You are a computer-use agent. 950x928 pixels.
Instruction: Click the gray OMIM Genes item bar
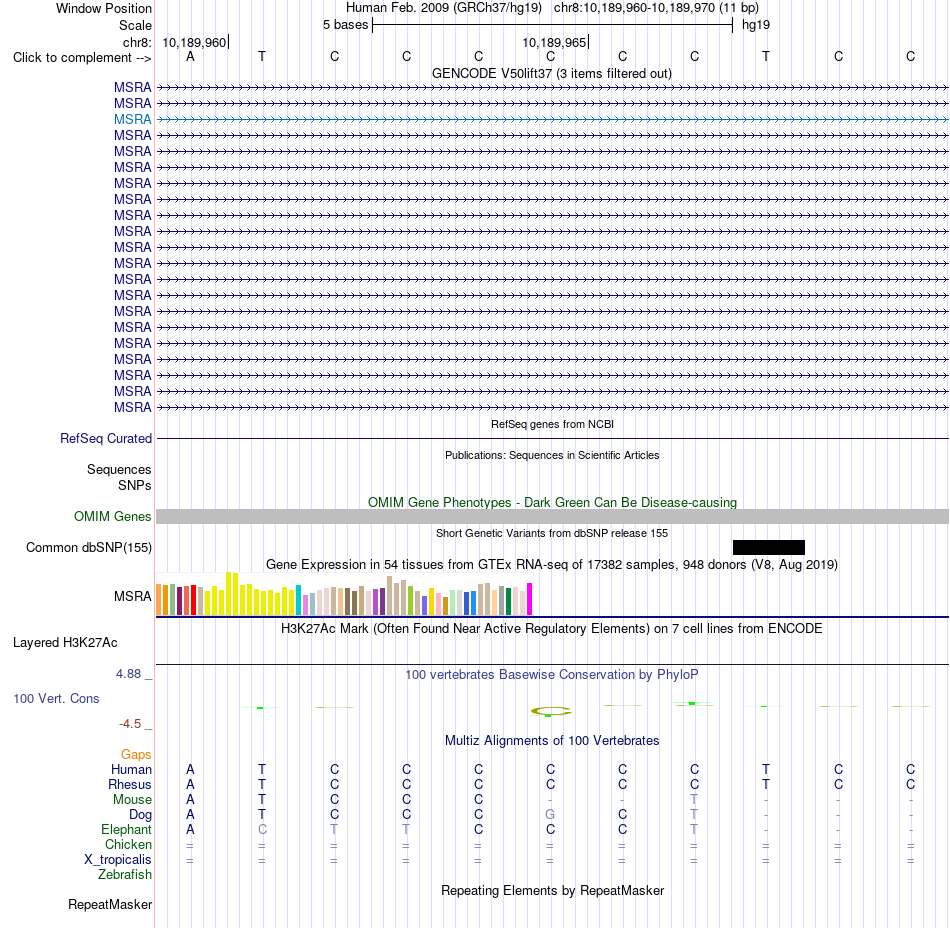click(552, 517)
